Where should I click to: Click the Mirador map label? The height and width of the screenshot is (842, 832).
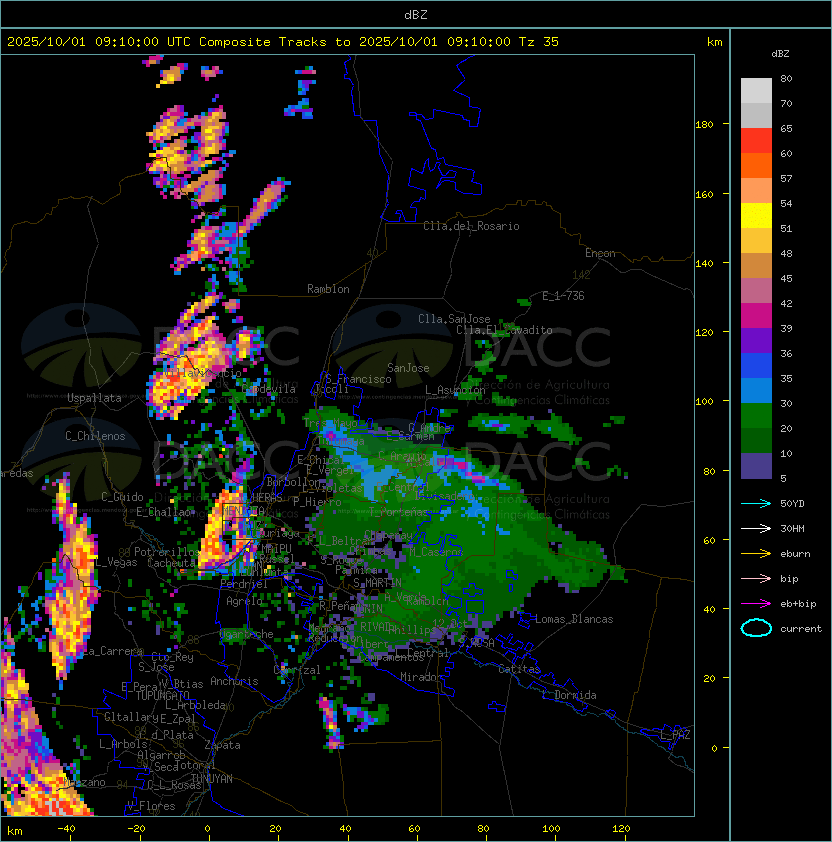422,677
